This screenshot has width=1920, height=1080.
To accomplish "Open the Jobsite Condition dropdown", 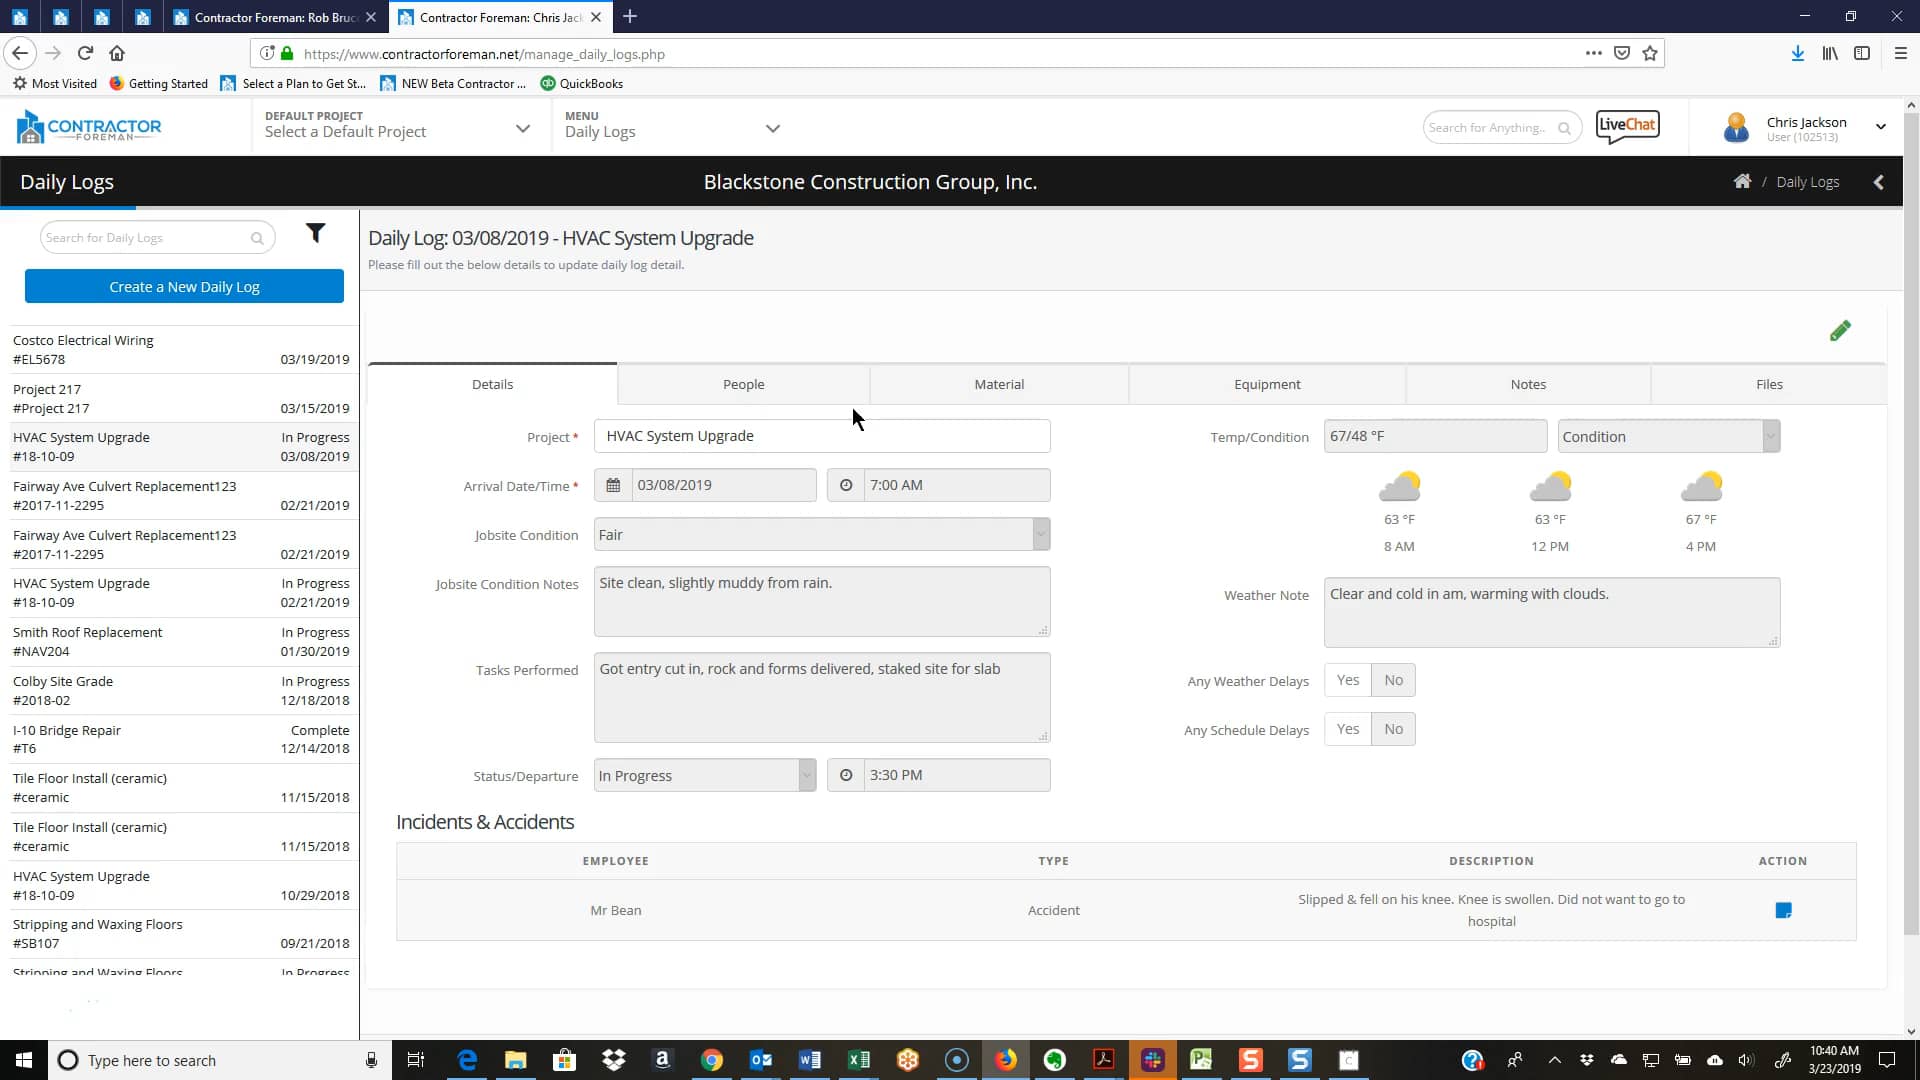I will [x=1040, y=534].
